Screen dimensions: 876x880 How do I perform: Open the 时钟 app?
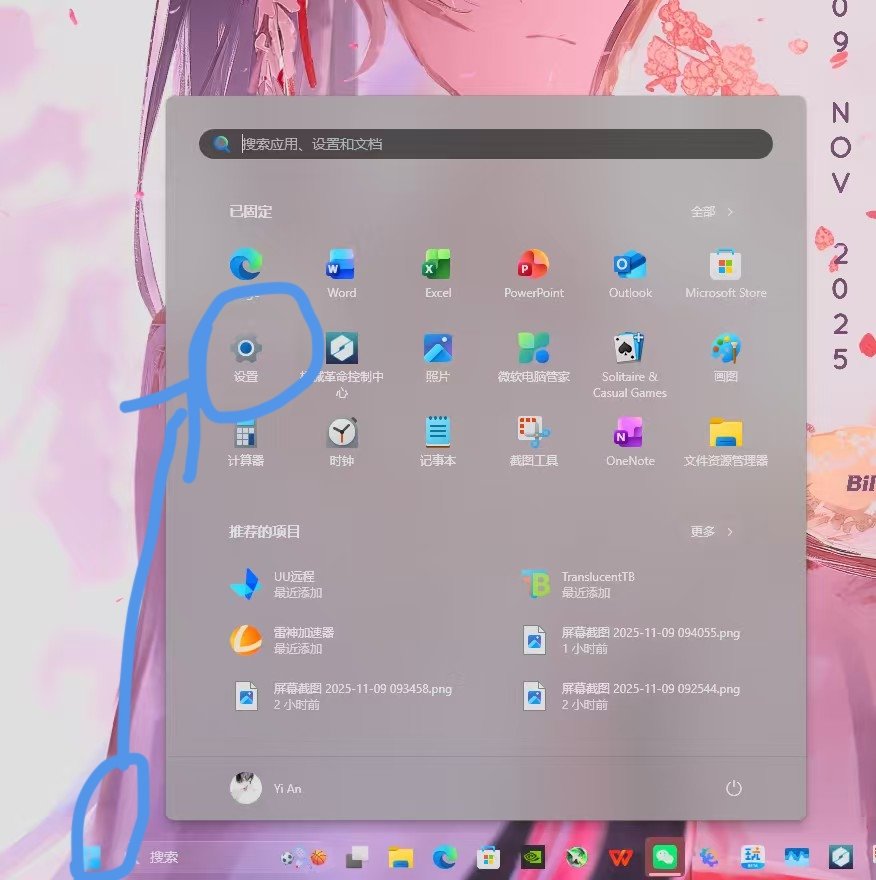click(x=342, y=433)
